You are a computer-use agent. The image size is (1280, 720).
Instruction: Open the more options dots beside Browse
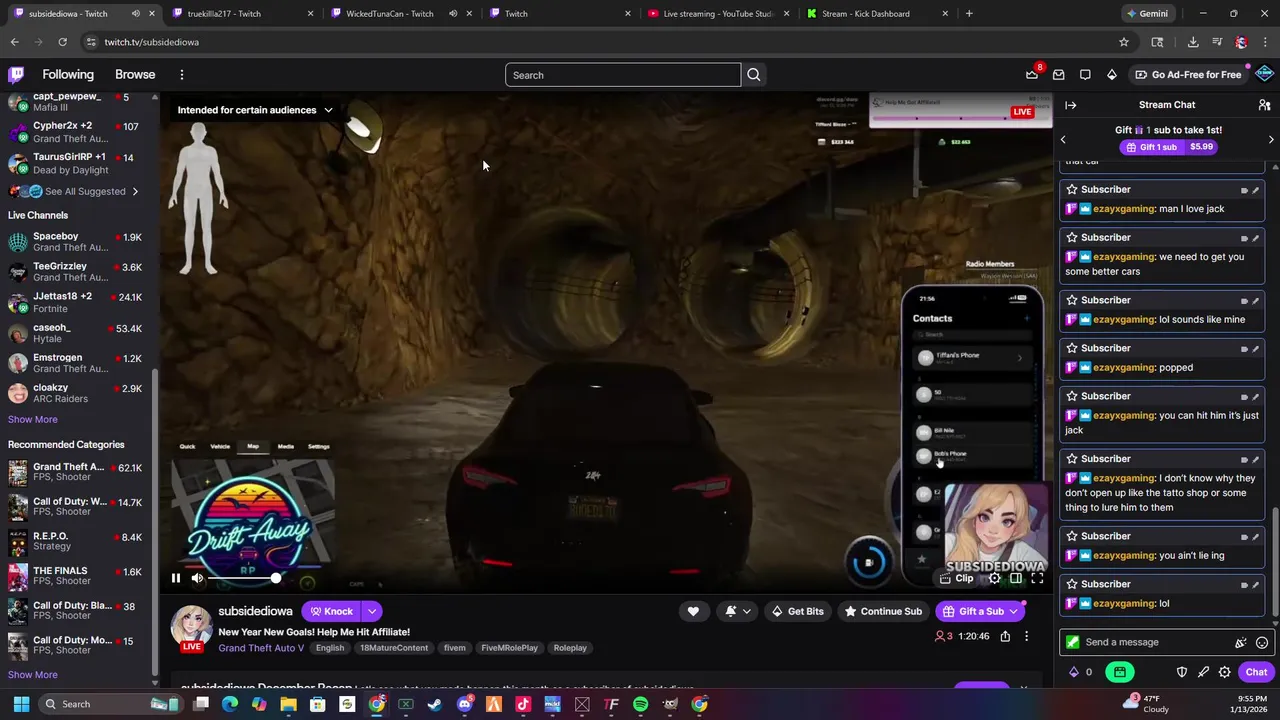[182, 75]
